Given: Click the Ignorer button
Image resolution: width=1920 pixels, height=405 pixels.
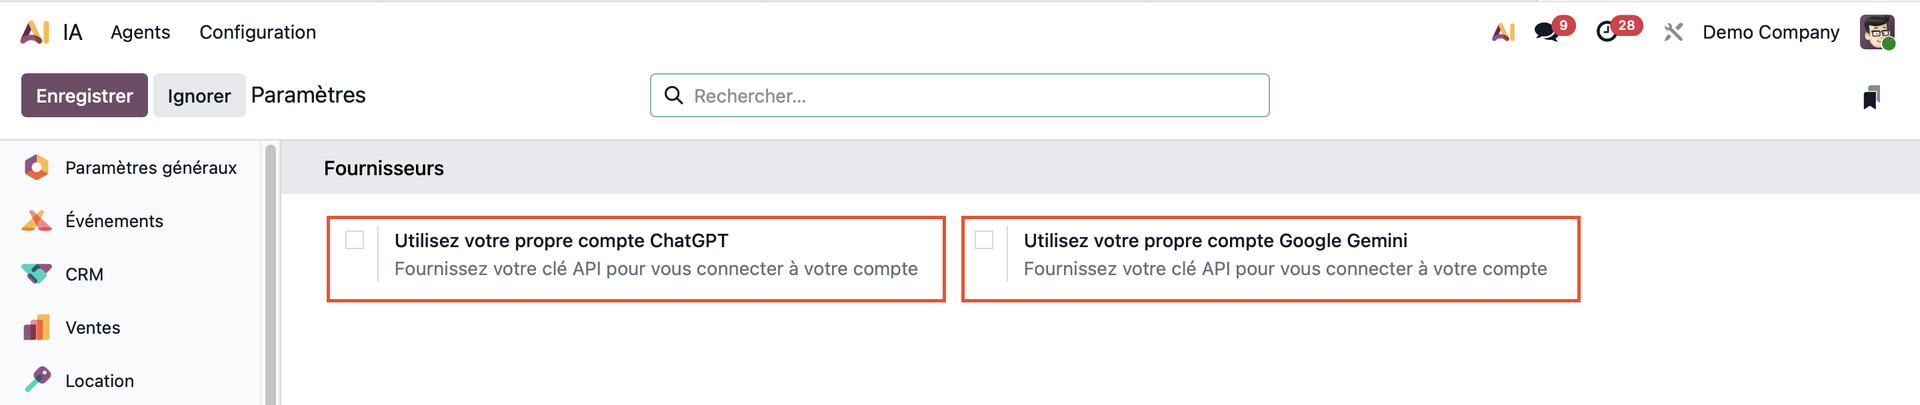Looking at the screenshot, I should coord(199,95).
